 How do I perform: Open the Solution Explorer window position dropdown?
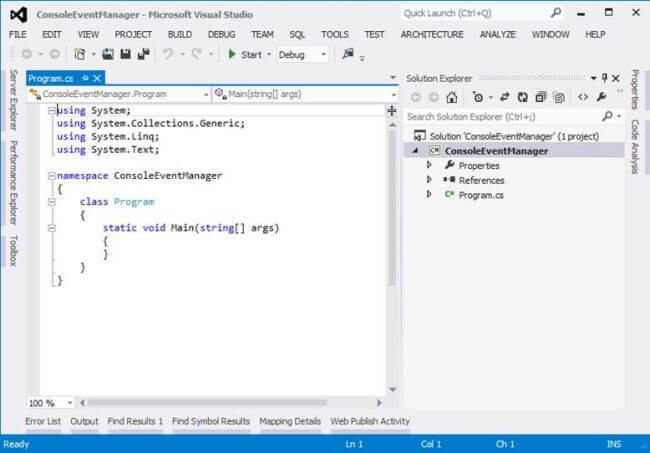(594, 78)
